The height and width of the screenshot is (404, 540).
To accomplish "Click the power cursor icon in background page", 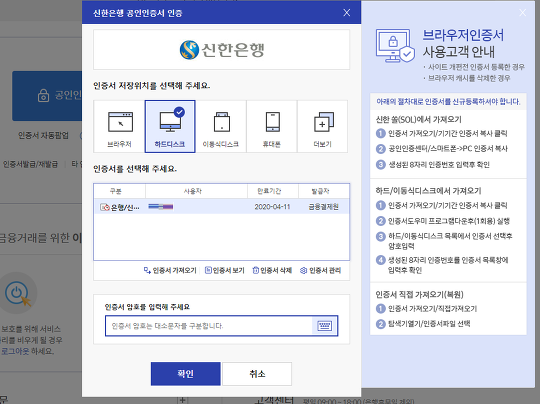I will (18, 294).
